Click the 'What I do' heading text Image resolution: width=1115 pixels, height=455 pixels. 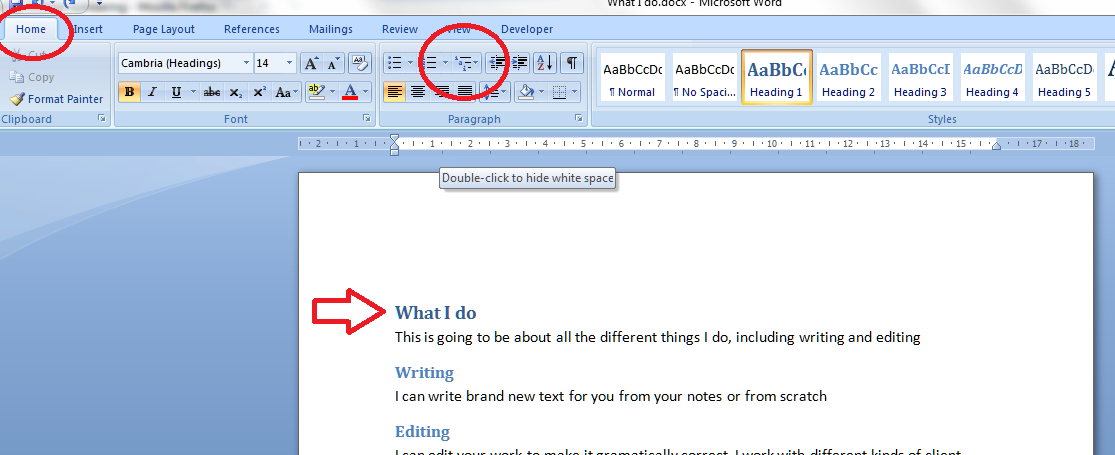click(435, 313)
